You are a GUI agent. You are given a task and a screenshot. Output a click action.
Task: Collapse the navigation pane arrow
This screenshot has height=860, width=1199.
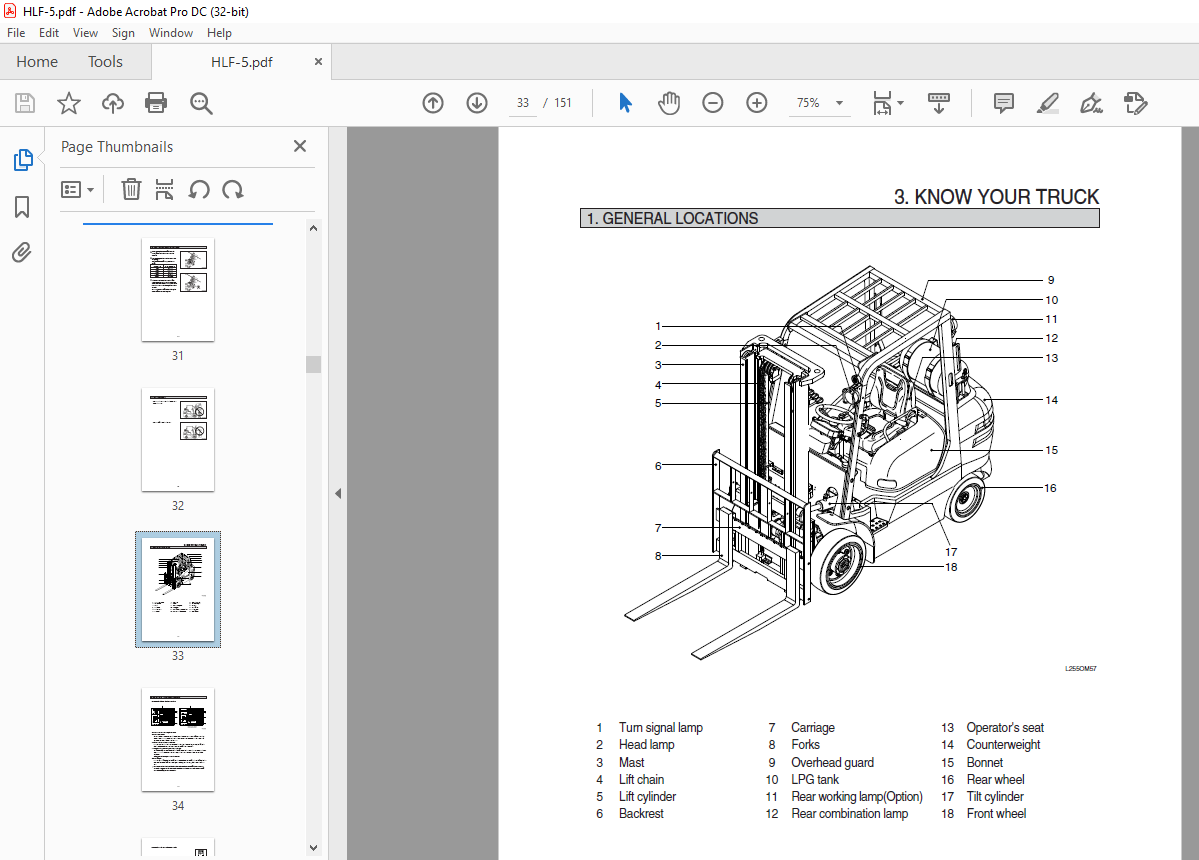tap(338, 493)
